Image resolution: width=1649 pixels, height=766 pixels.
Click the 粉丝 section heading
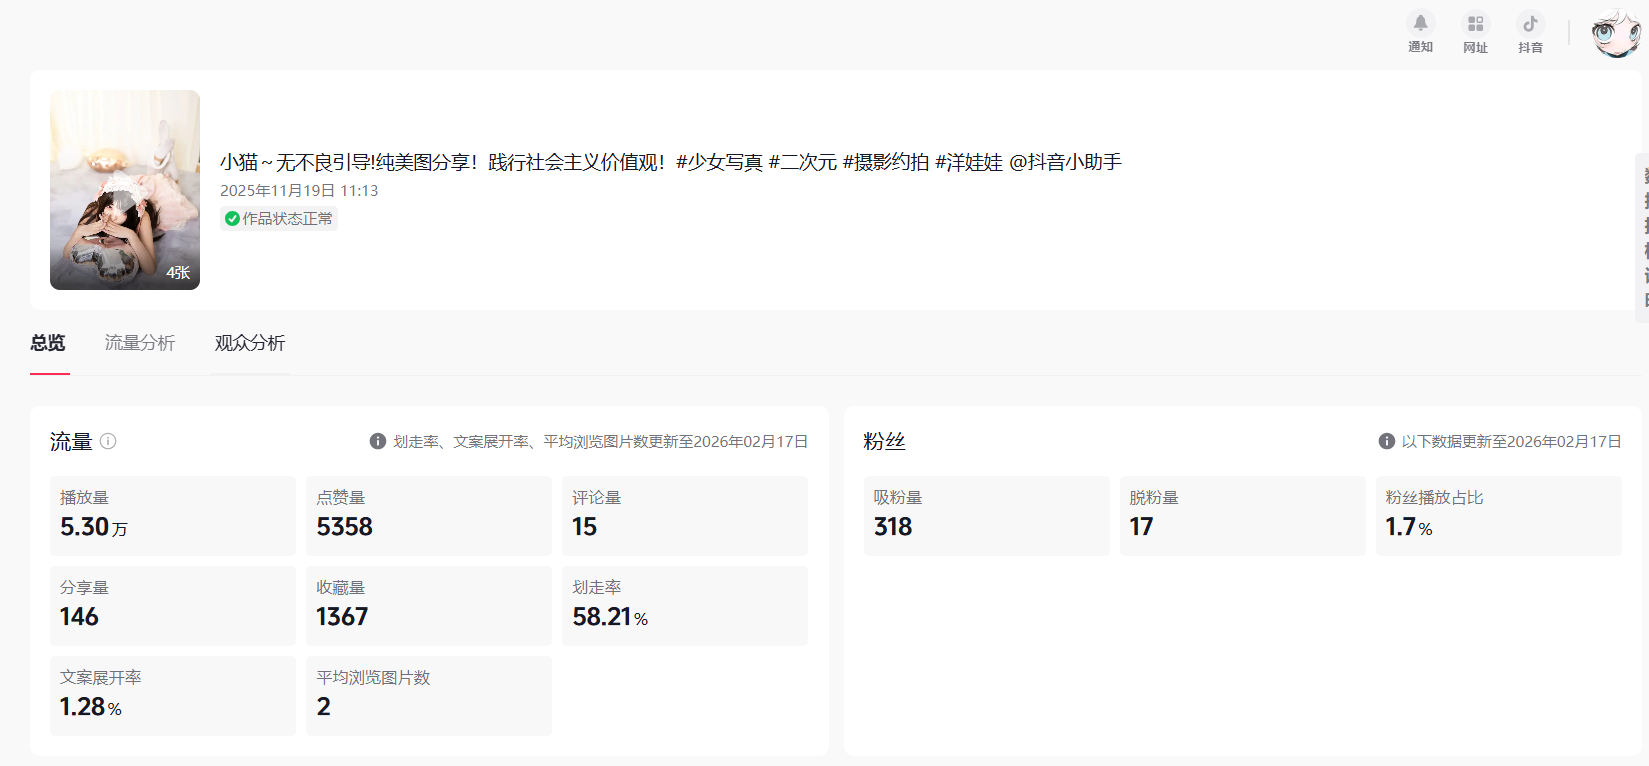885,441
